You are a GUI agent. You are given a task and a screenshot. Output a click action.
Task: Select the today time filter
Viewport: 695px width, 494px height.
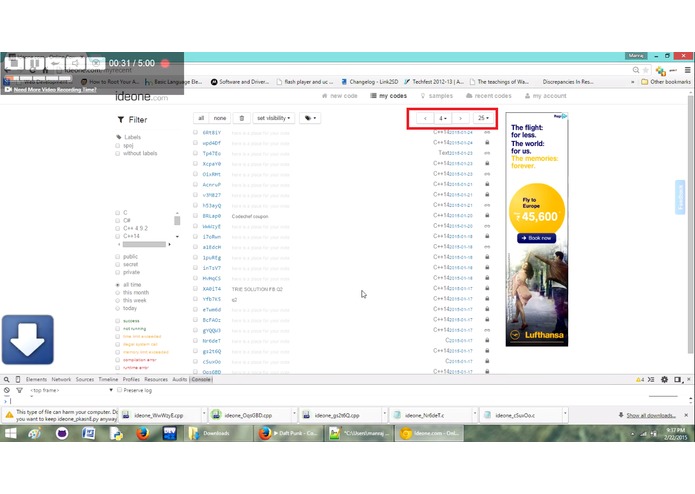point(117,308)
